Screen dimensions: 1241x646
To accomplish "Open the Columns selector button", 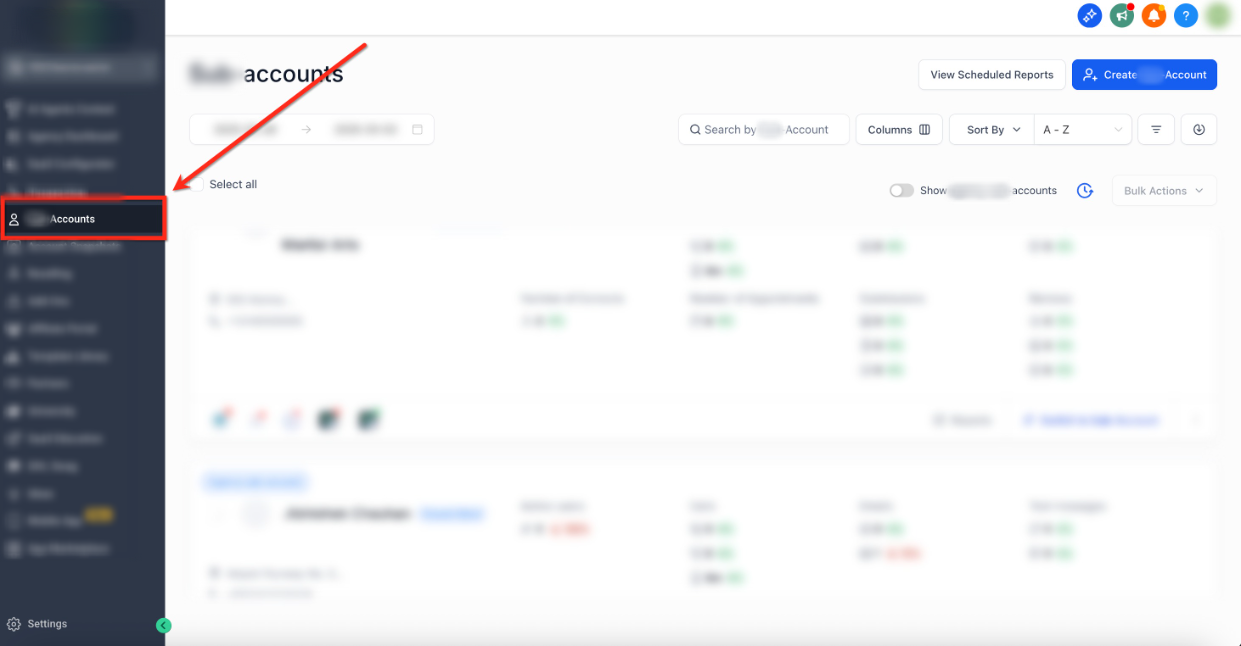I will (x=899, y=129).
